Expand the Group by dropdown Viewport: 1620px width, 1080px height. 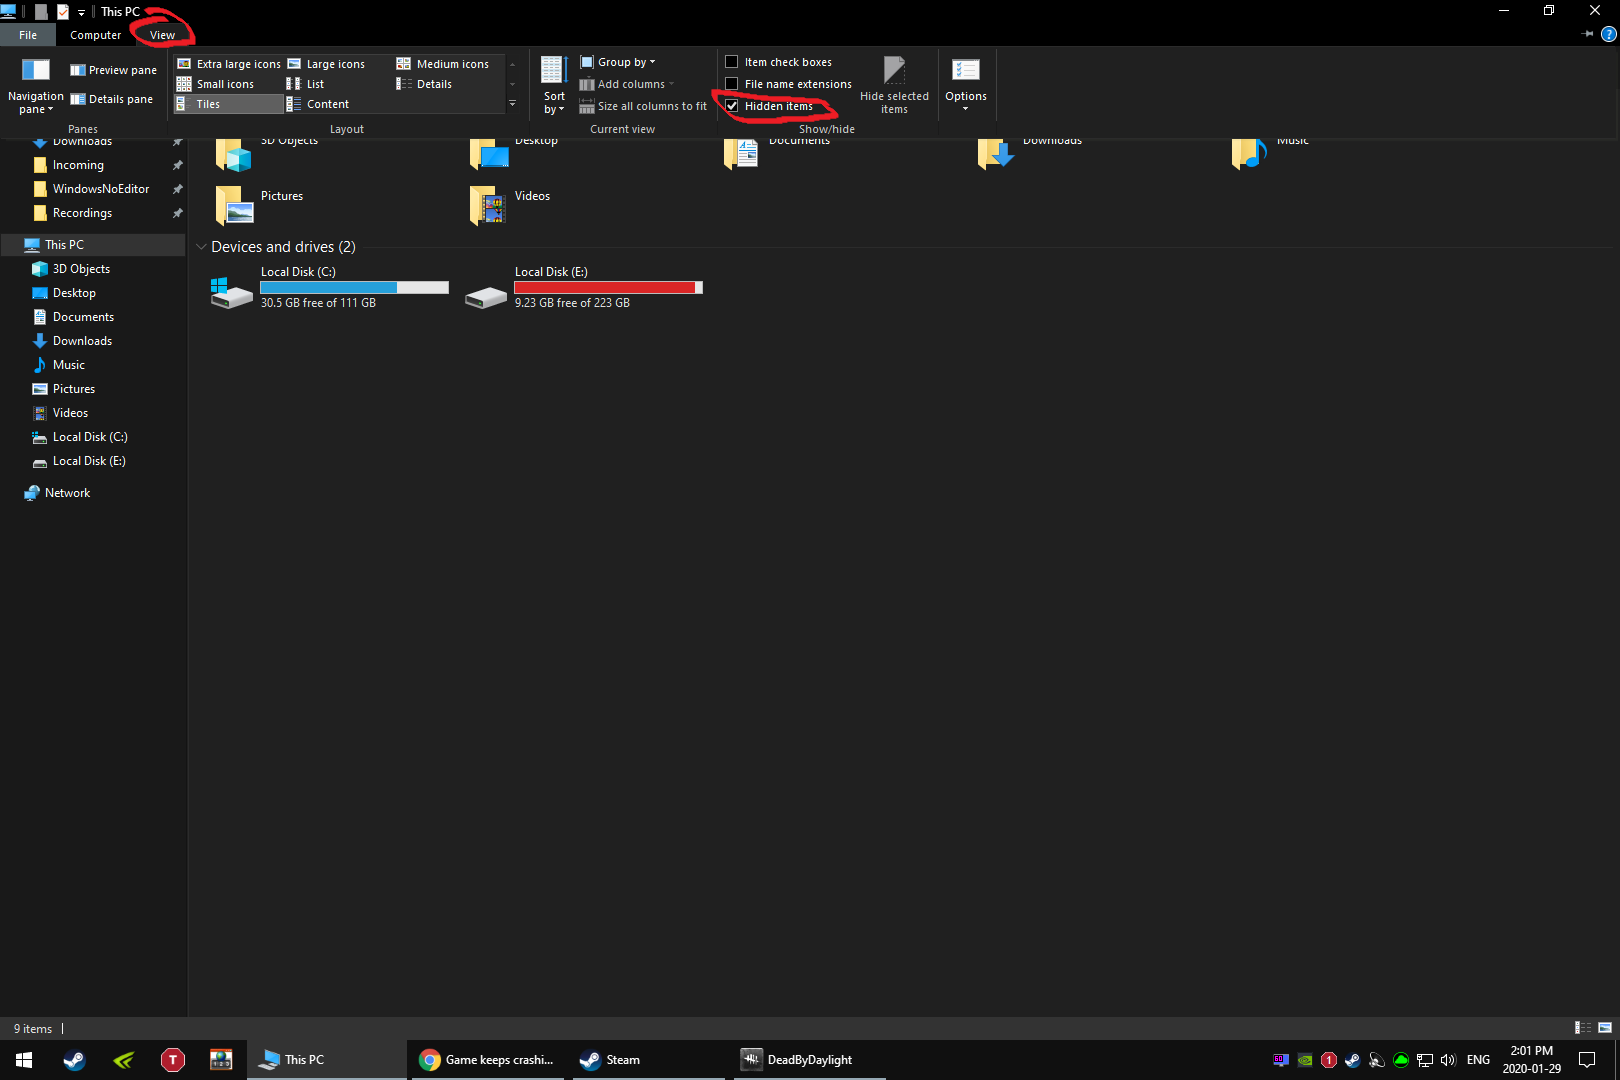618,62
